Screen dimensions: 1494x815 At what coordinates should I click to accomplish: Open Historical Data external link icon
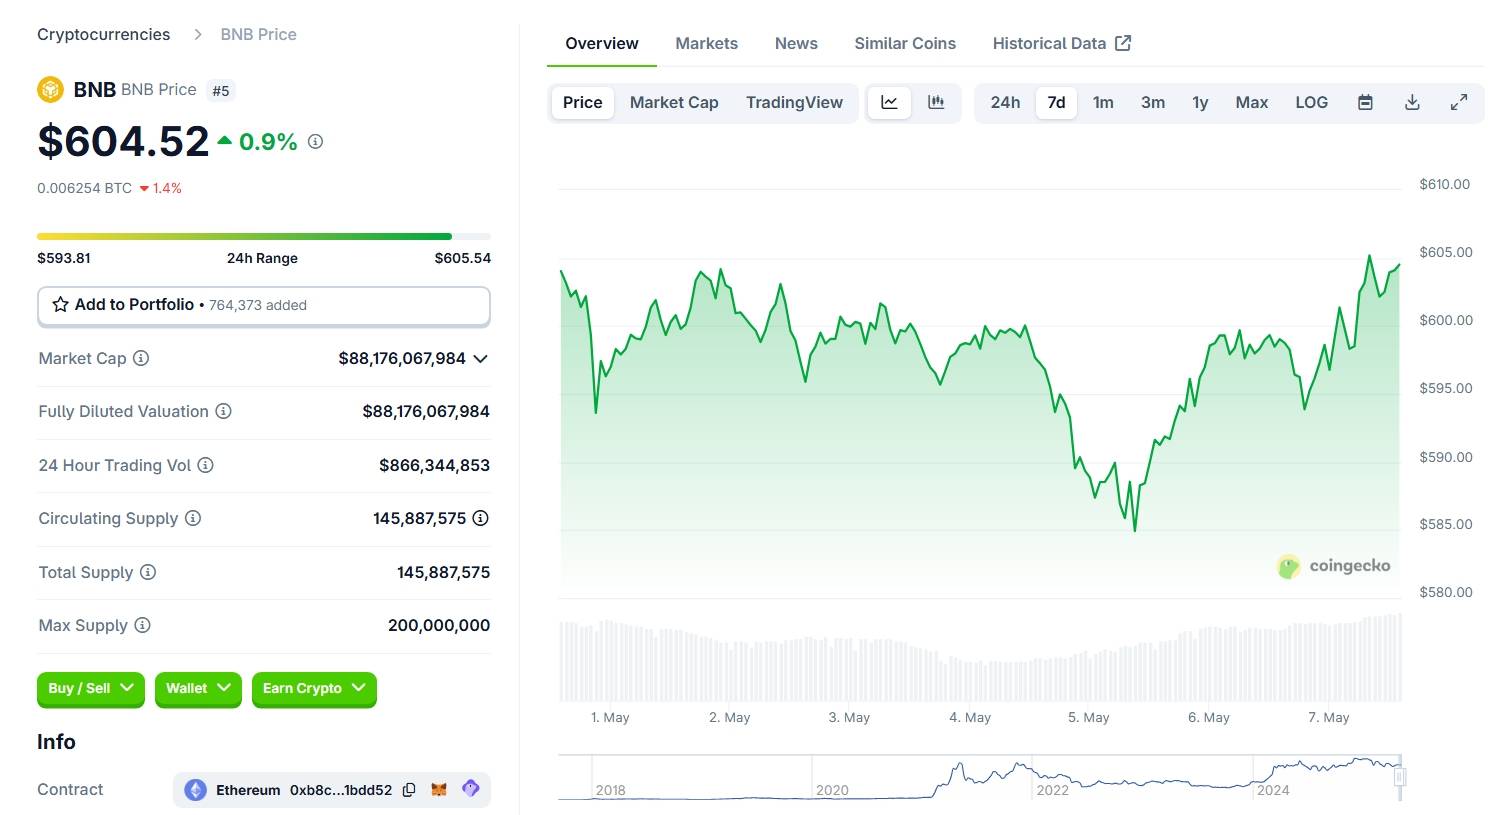(x=1123, y=43)
